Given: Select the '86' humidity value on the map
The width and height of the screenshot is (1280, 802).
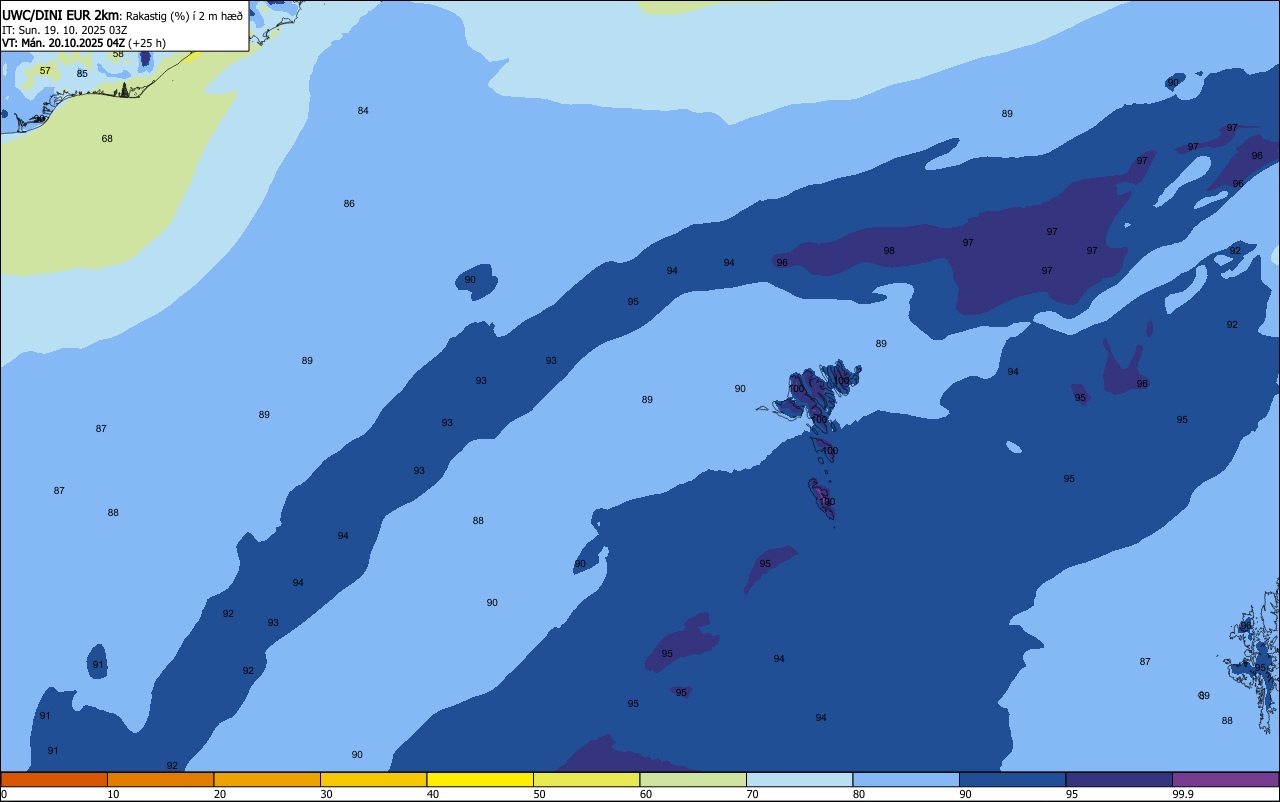Looking at the screenshot, I should coord(349,204).
